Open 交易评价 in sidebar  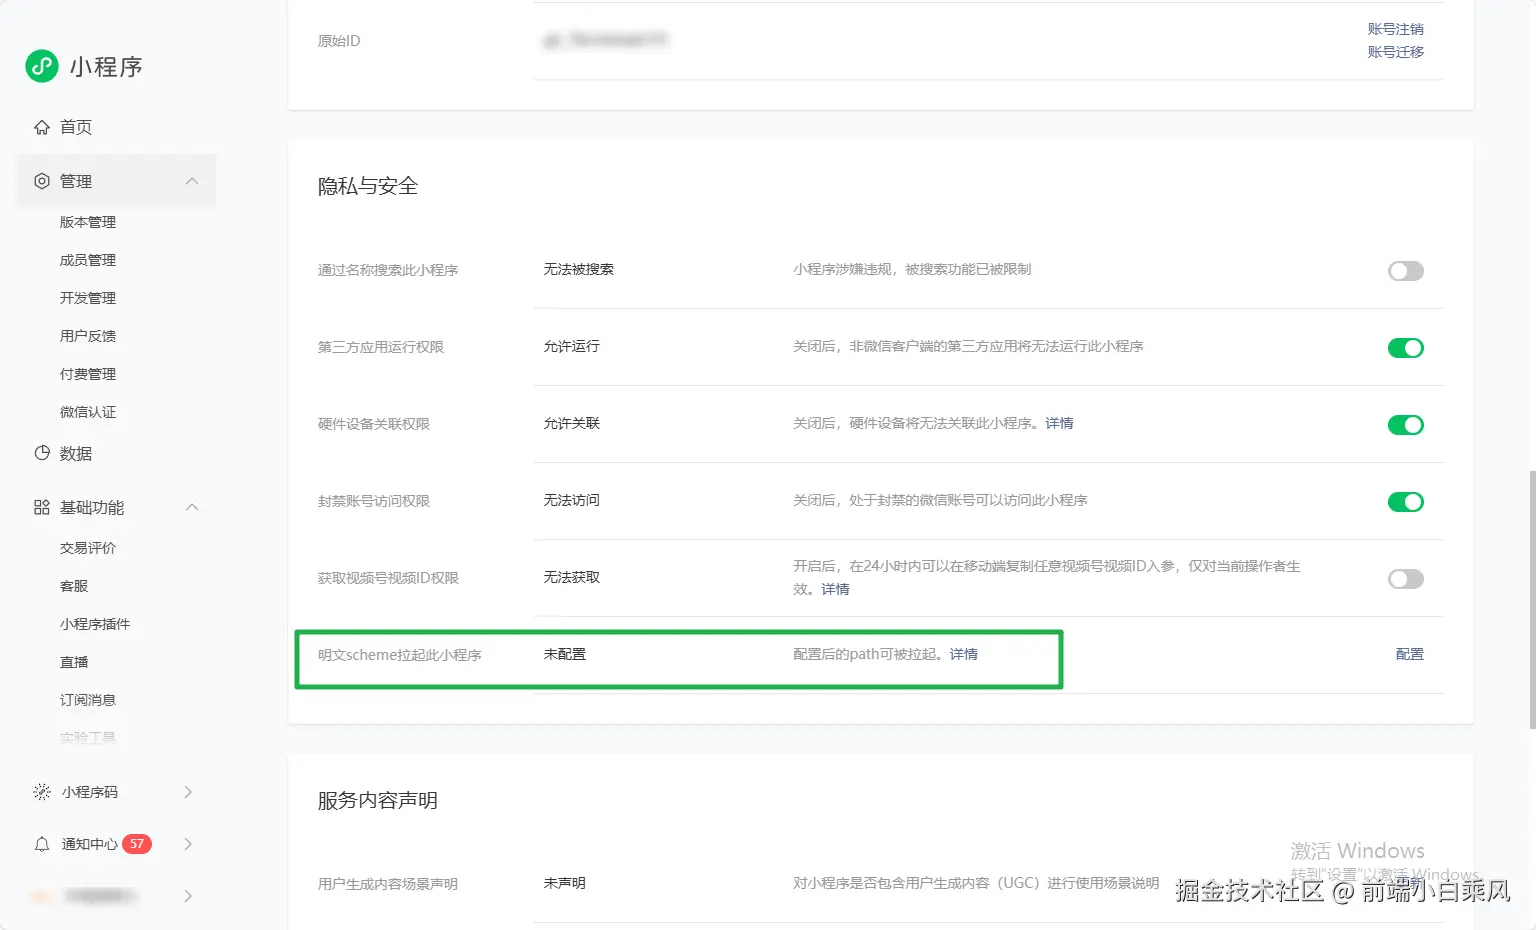click(88, 548)
